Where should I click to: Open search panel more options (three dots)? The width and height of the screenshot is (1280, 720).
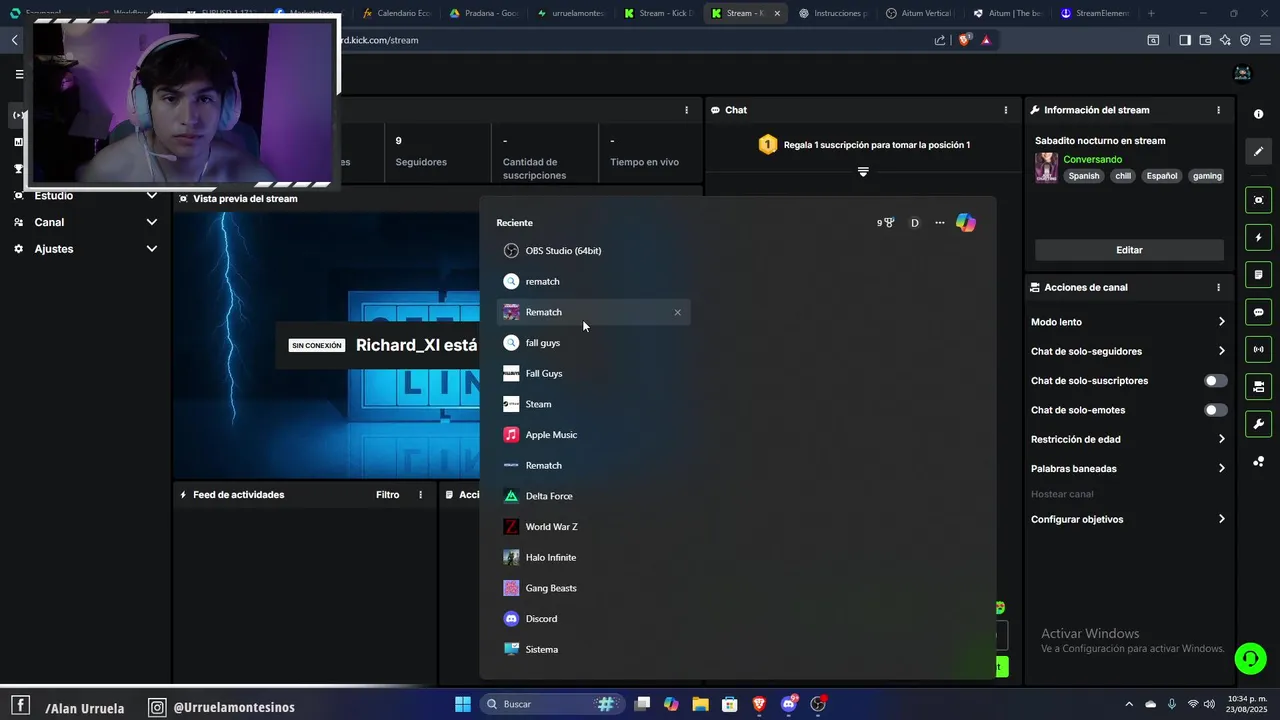pos(939,223)
